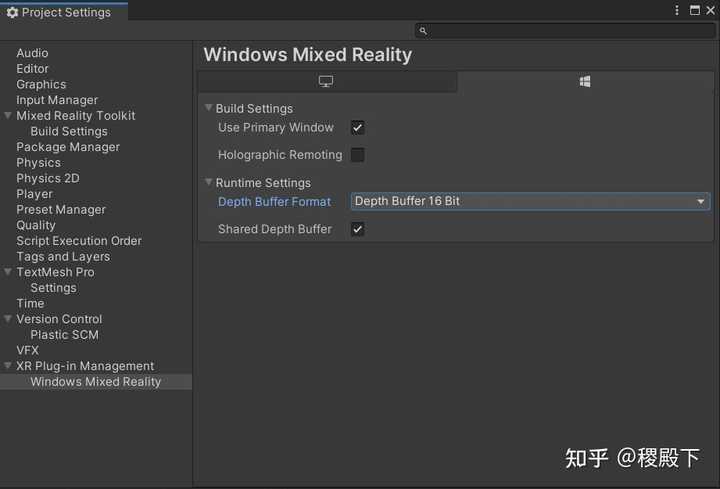Select the Physics 2D settings entry
This screenshot has width=720, height=489.
click(x=48, y=178)
